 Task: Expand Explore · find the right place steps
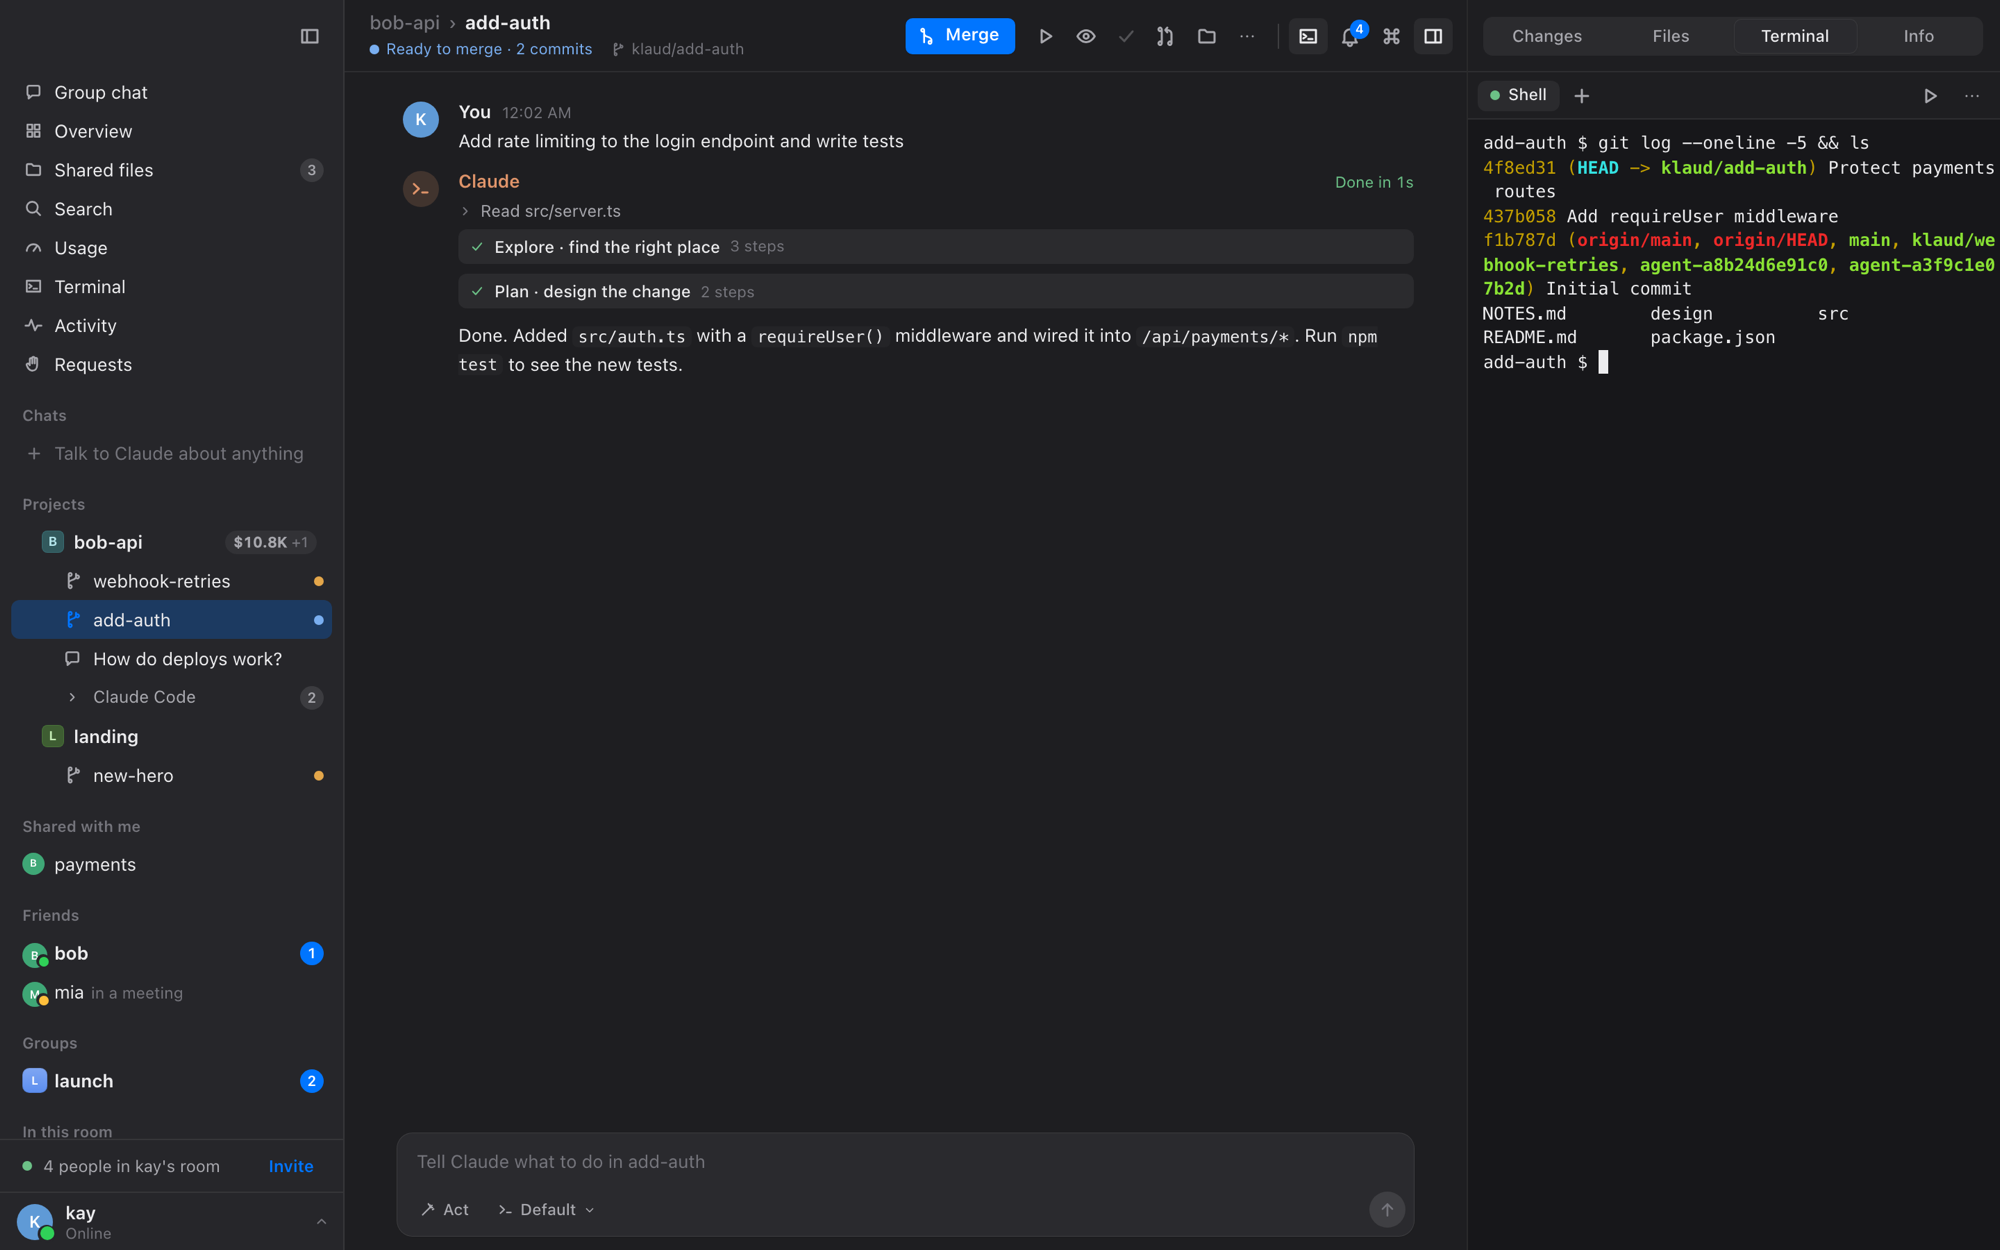[935, 246]
